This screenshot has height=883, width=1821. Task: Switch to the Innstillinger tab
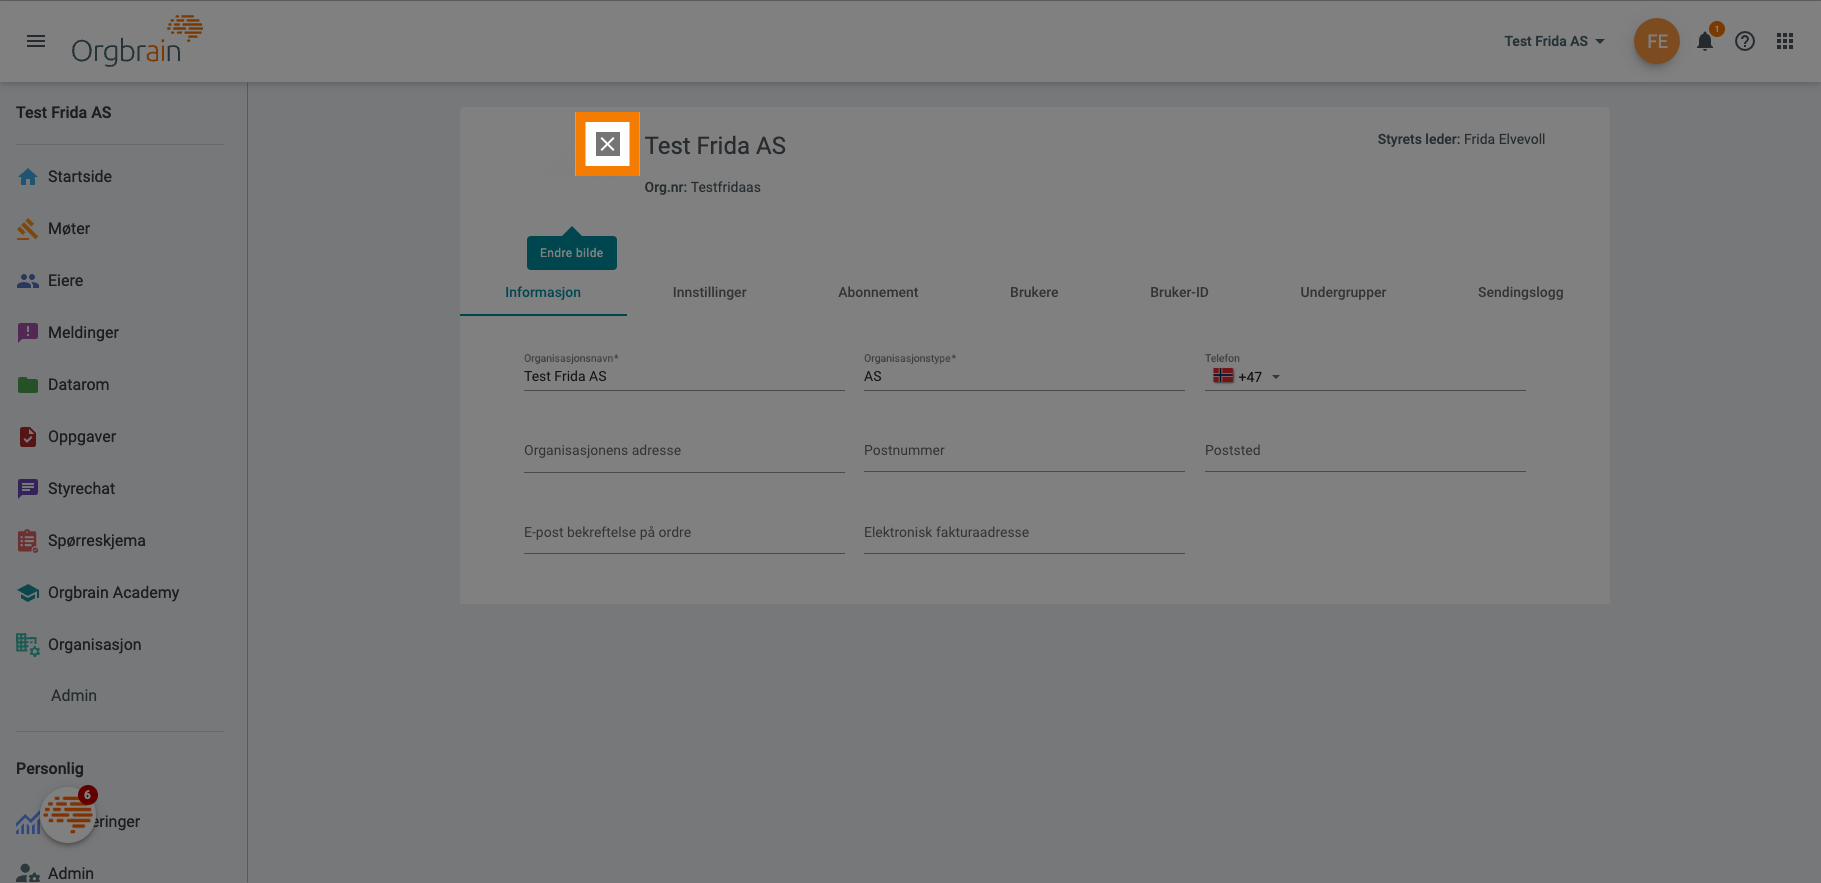(710, 292)
